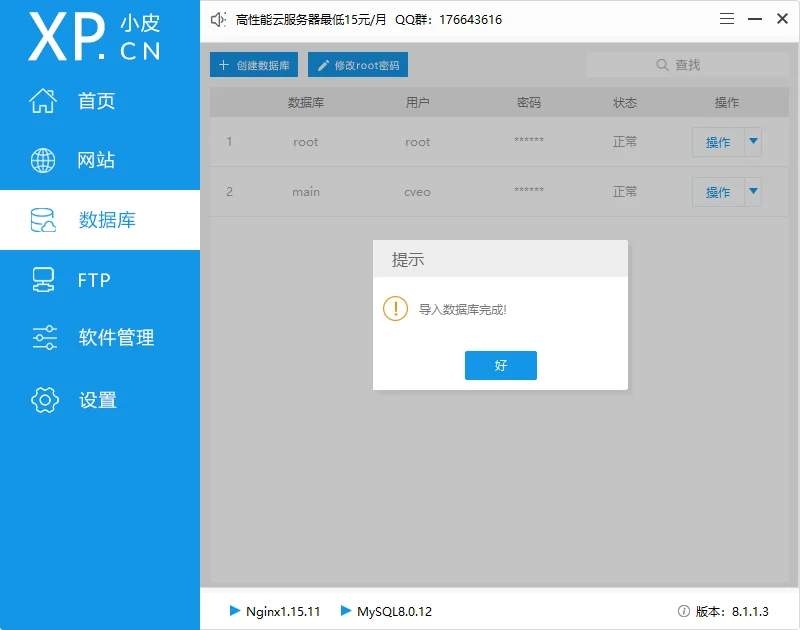The width and height of the screenshot is (800, 630).
Task: Confirm the dialog with the 好 button
Action: click(500, 366)
